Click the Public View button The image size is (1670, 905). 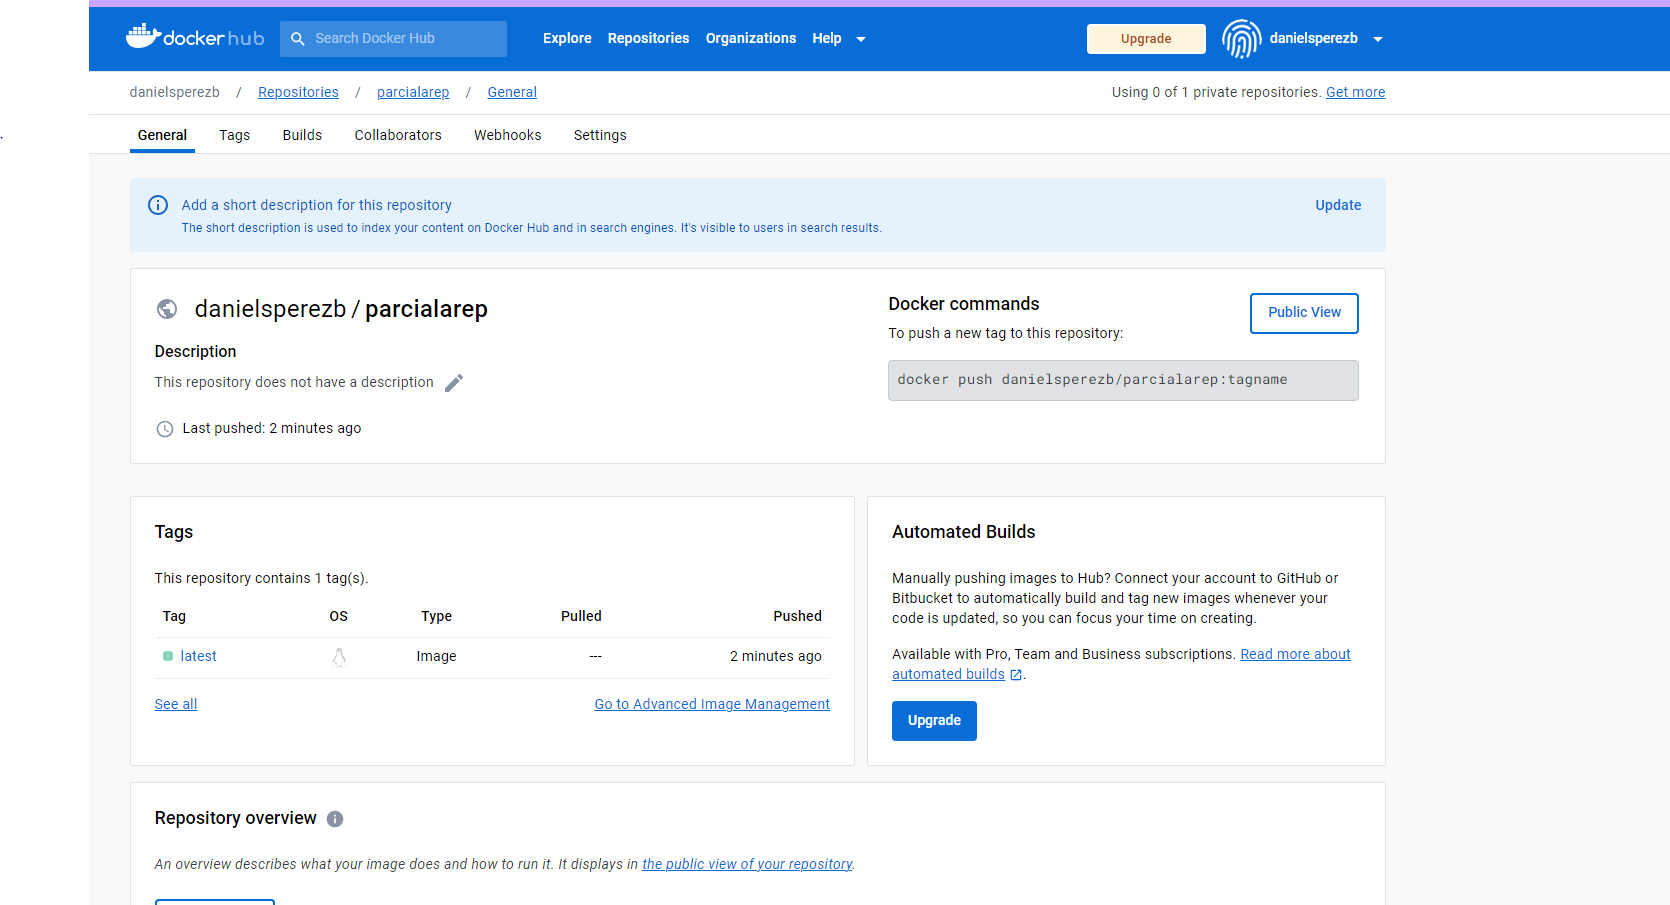point(1303,312)
